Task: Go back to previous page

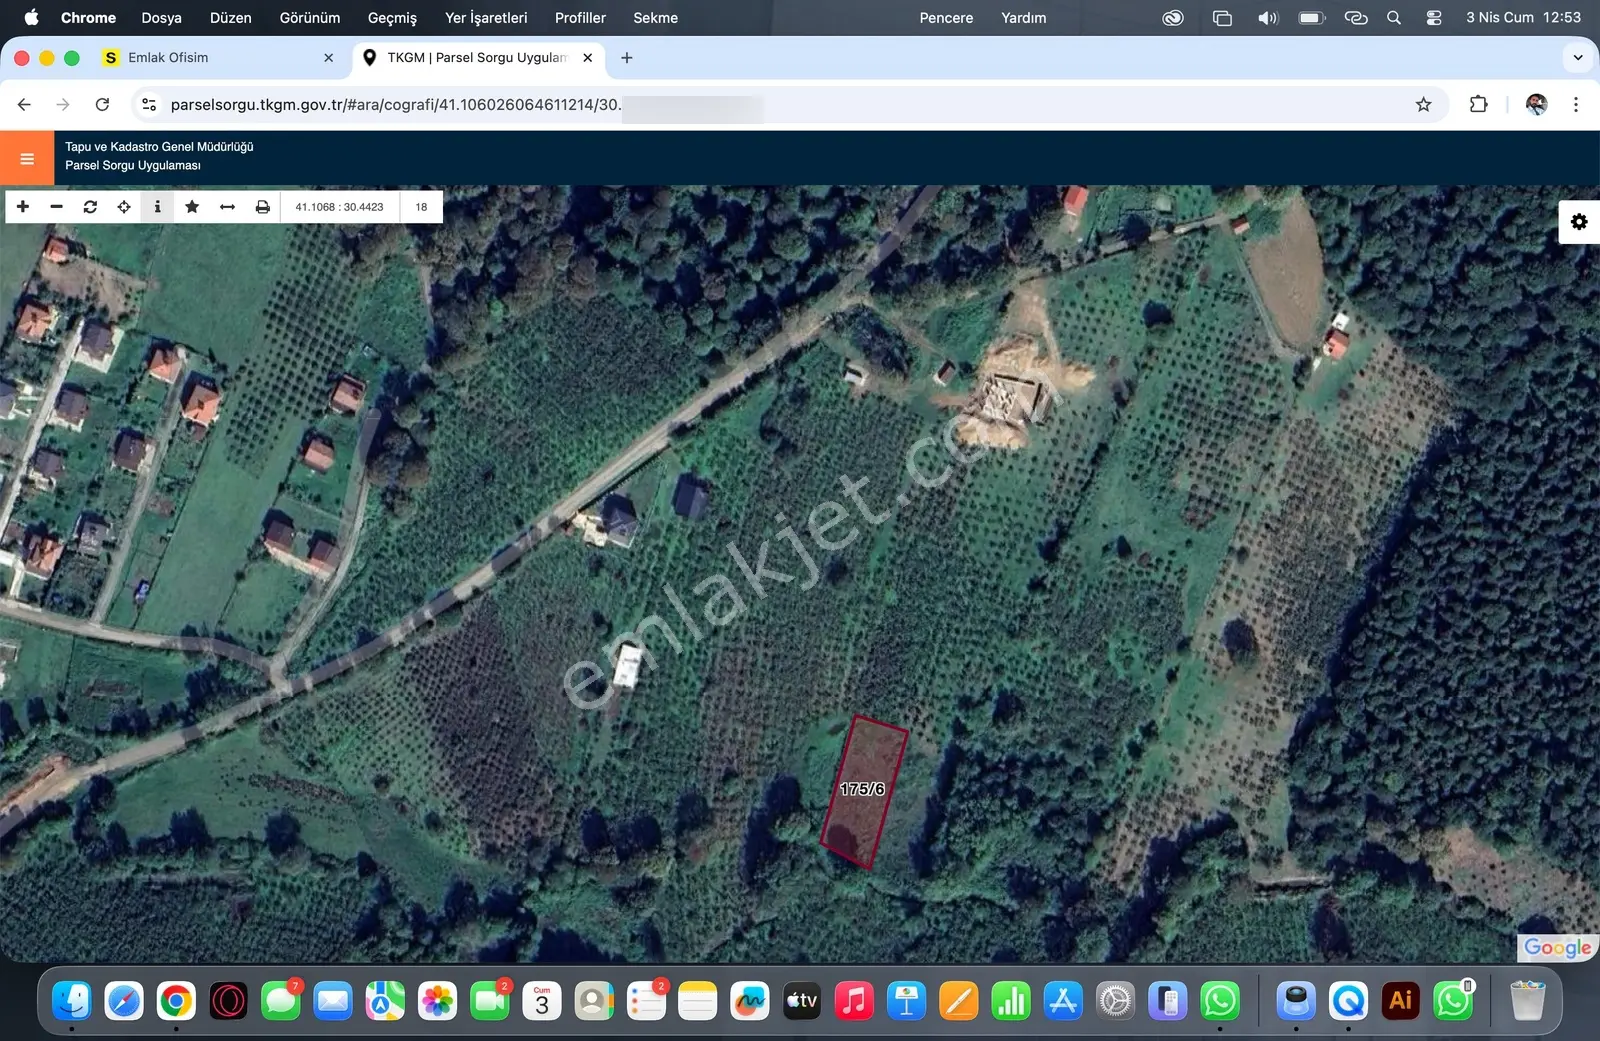Action: tap(24, 104)
